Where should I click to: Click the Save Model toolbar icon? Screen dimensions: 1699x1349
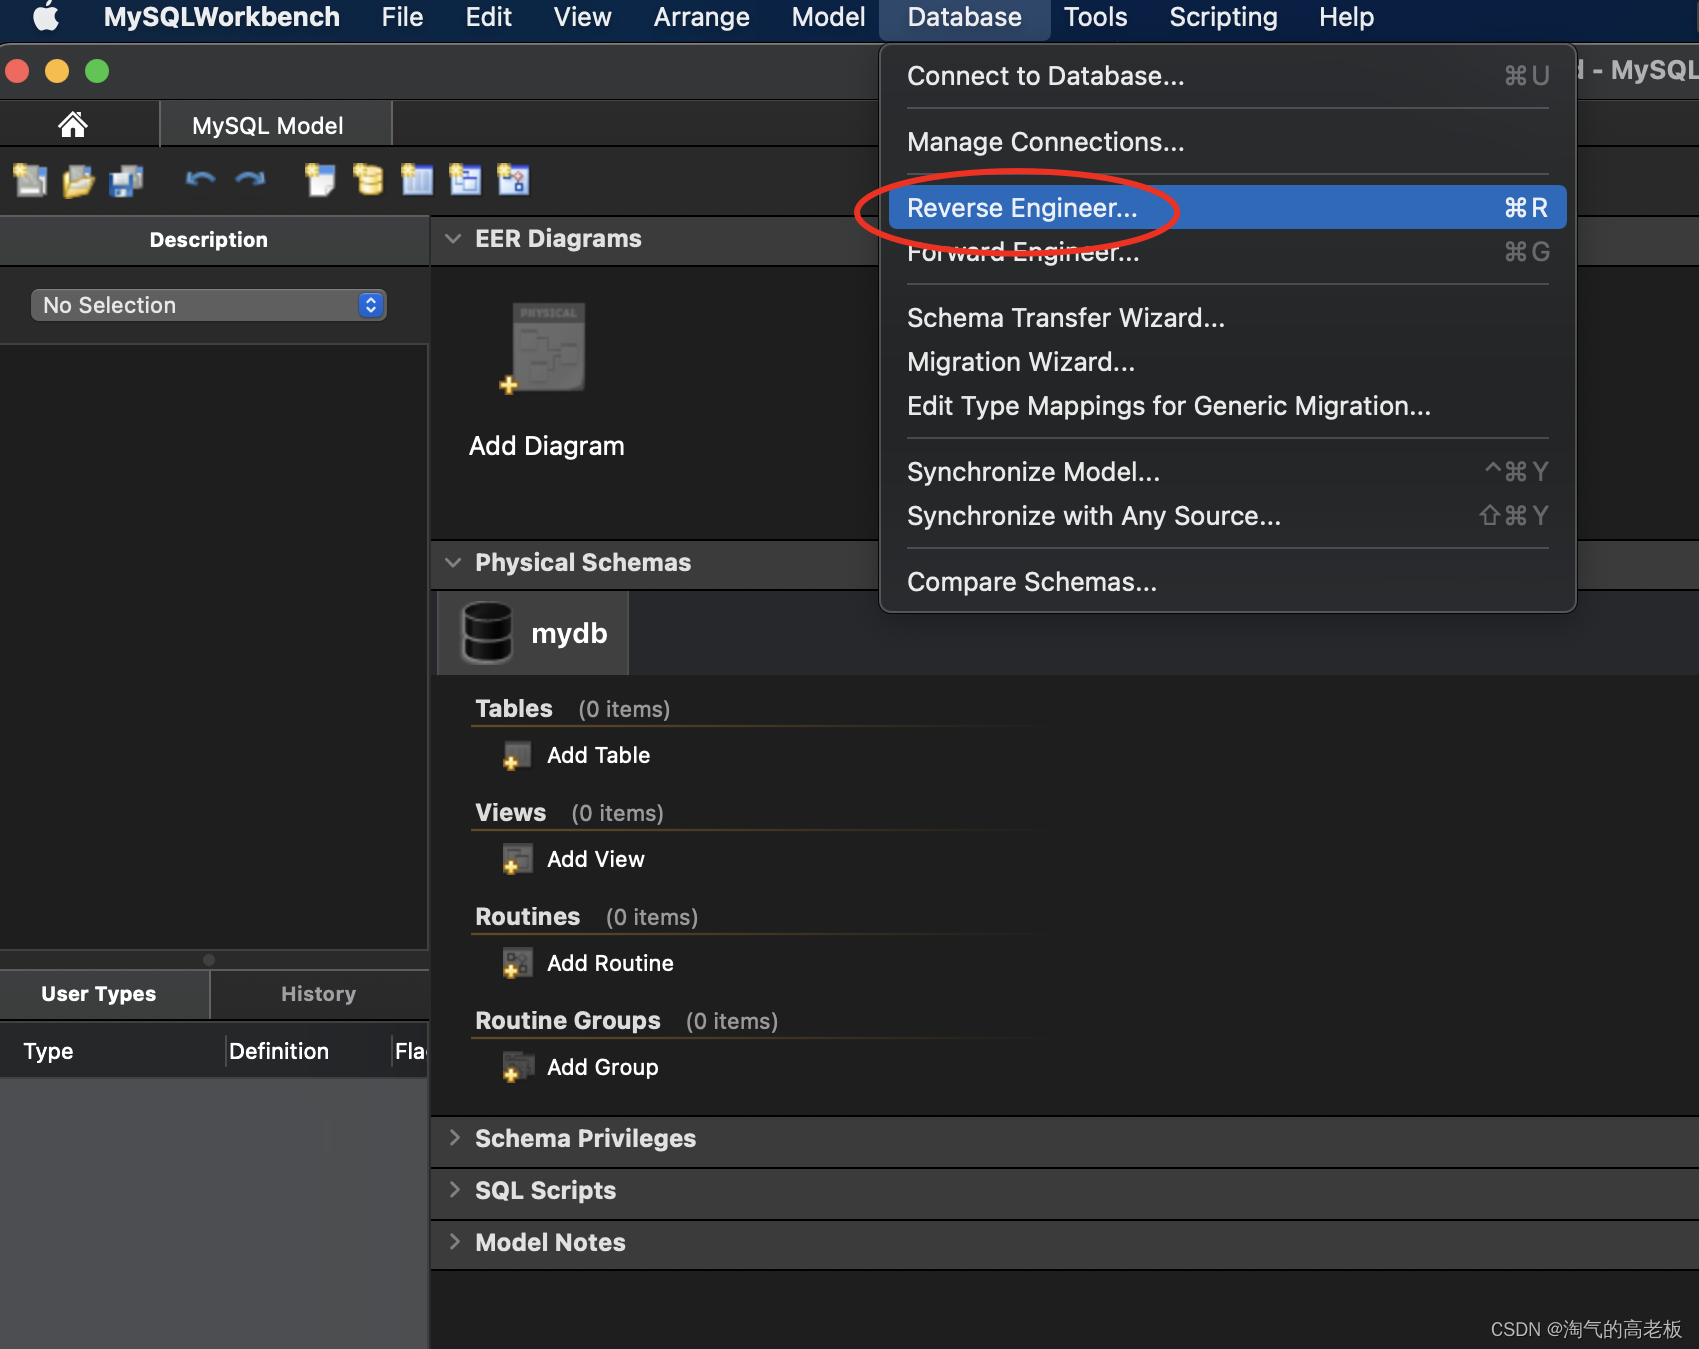126,180
